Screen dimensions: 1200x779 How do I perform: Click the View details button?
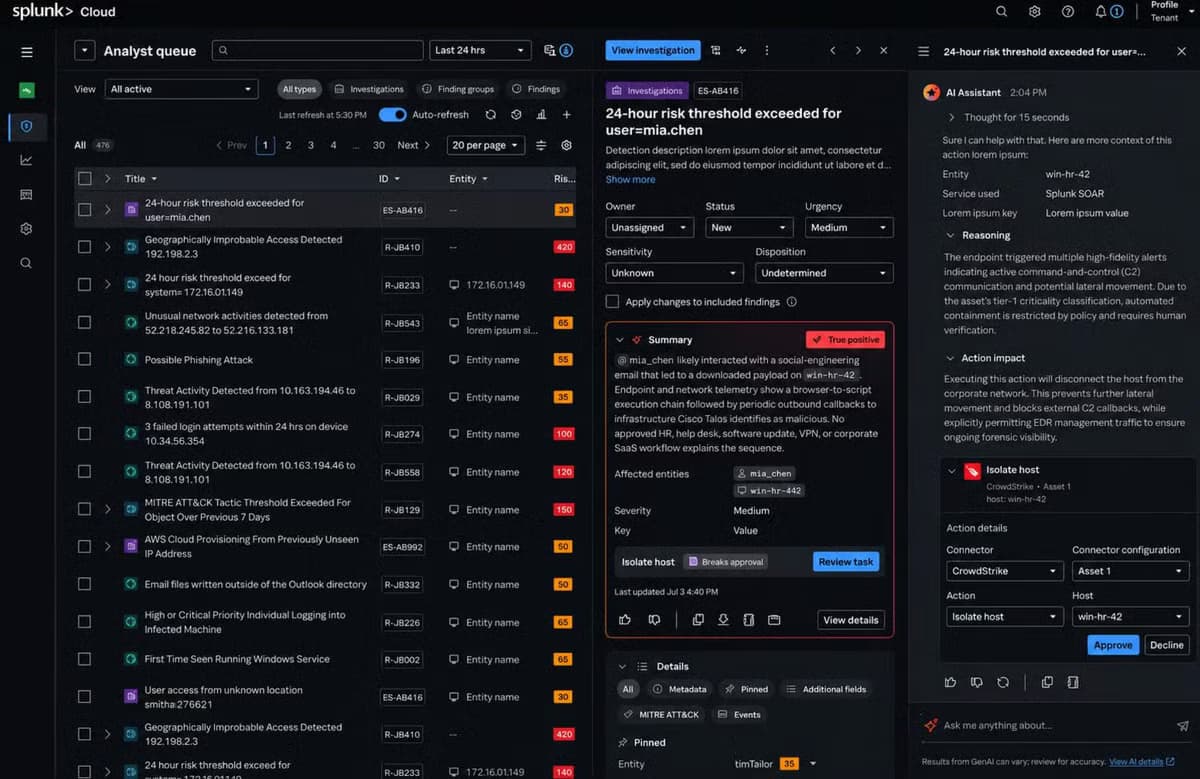click(850, 620)
